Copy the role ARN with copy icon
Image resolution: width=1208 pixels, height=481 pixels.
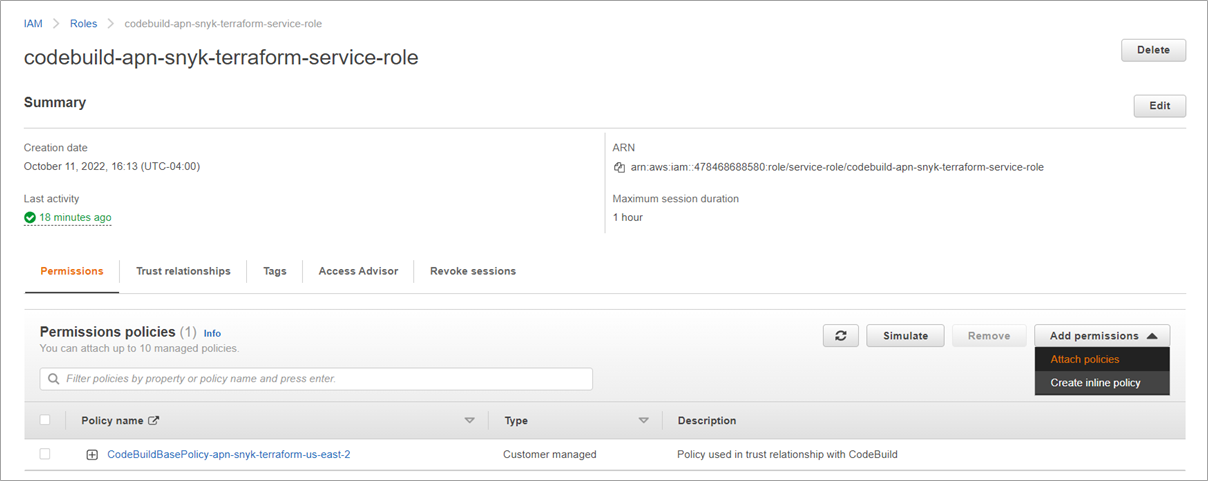tap(619, 167)
